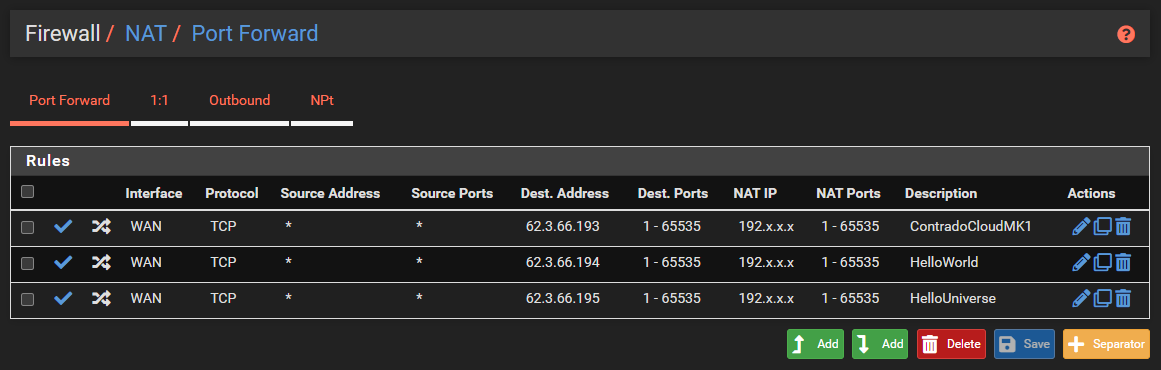The height and width of the screenshot is (370, 1161).
Task: Click the red Delete button
Action: (x=951, y=344)
